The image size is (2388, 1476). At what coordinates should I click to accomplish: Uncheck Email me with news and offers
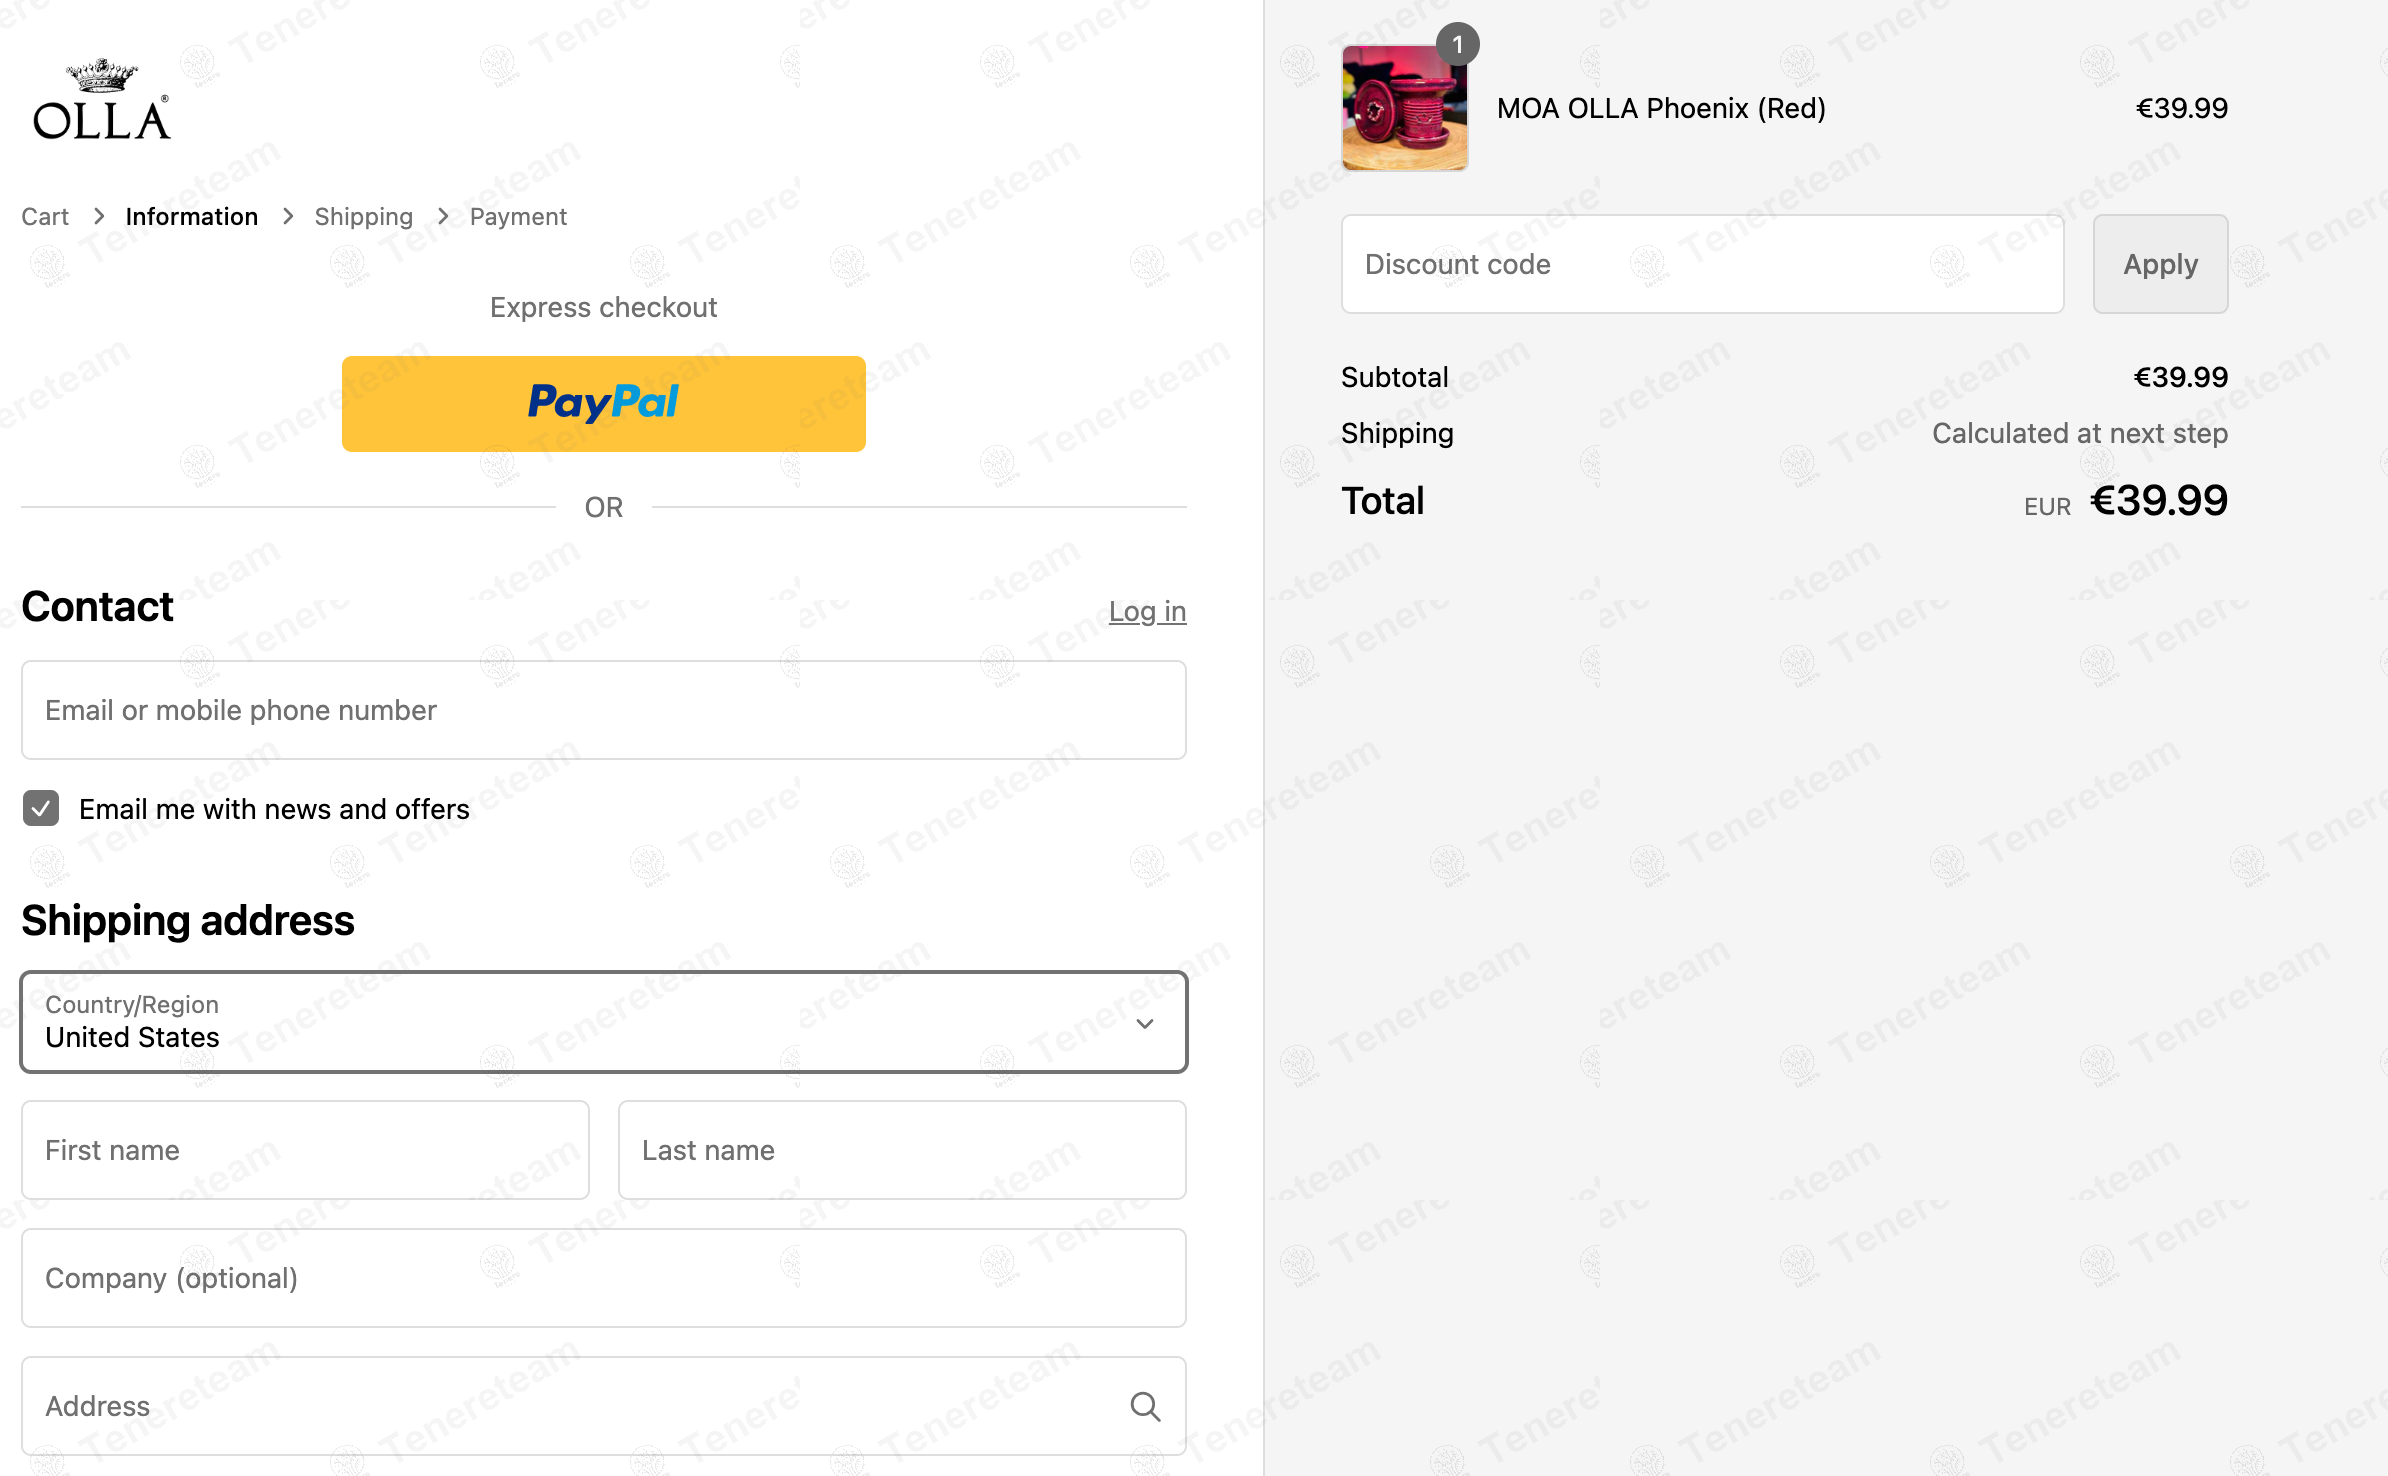41,808
